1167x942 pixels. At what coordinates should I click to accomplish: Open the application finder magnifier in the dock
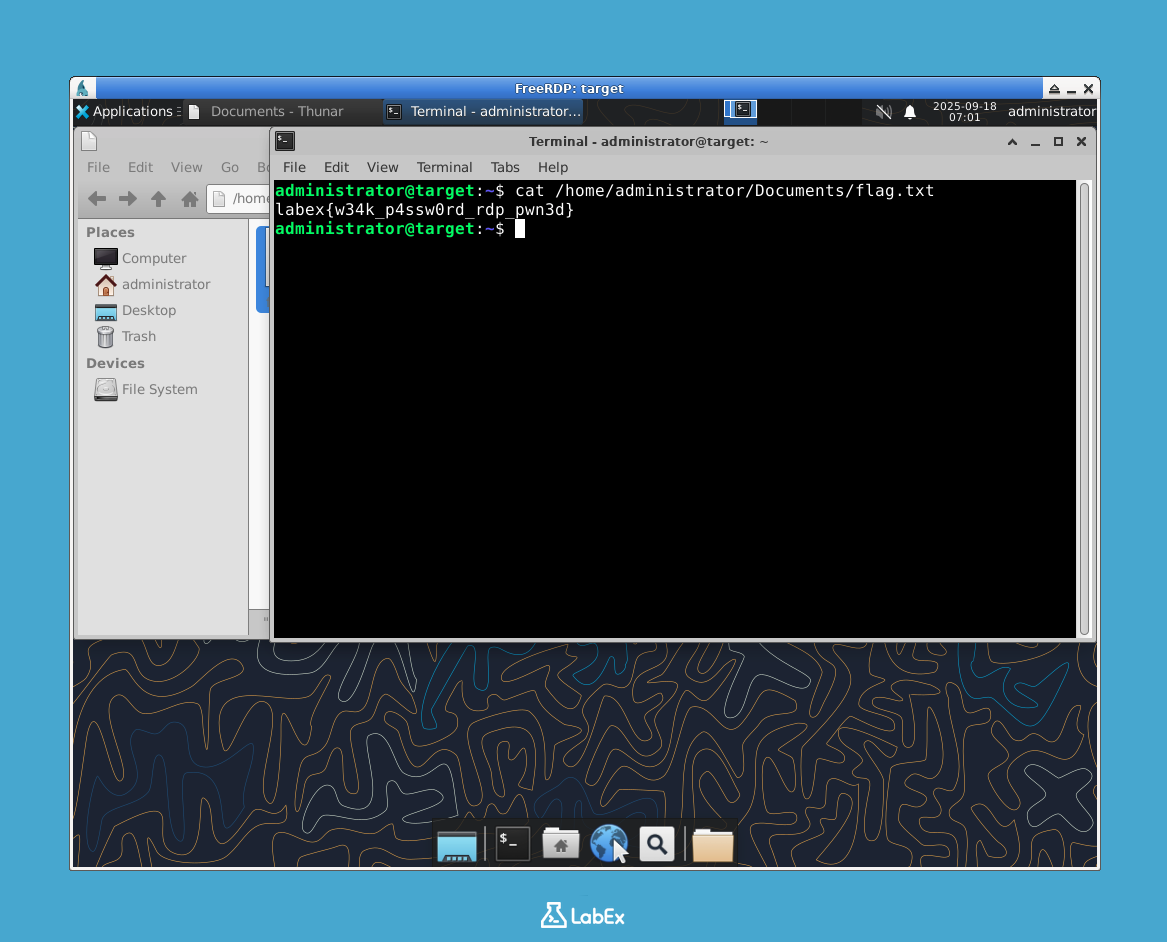click(x=656, y=843)
